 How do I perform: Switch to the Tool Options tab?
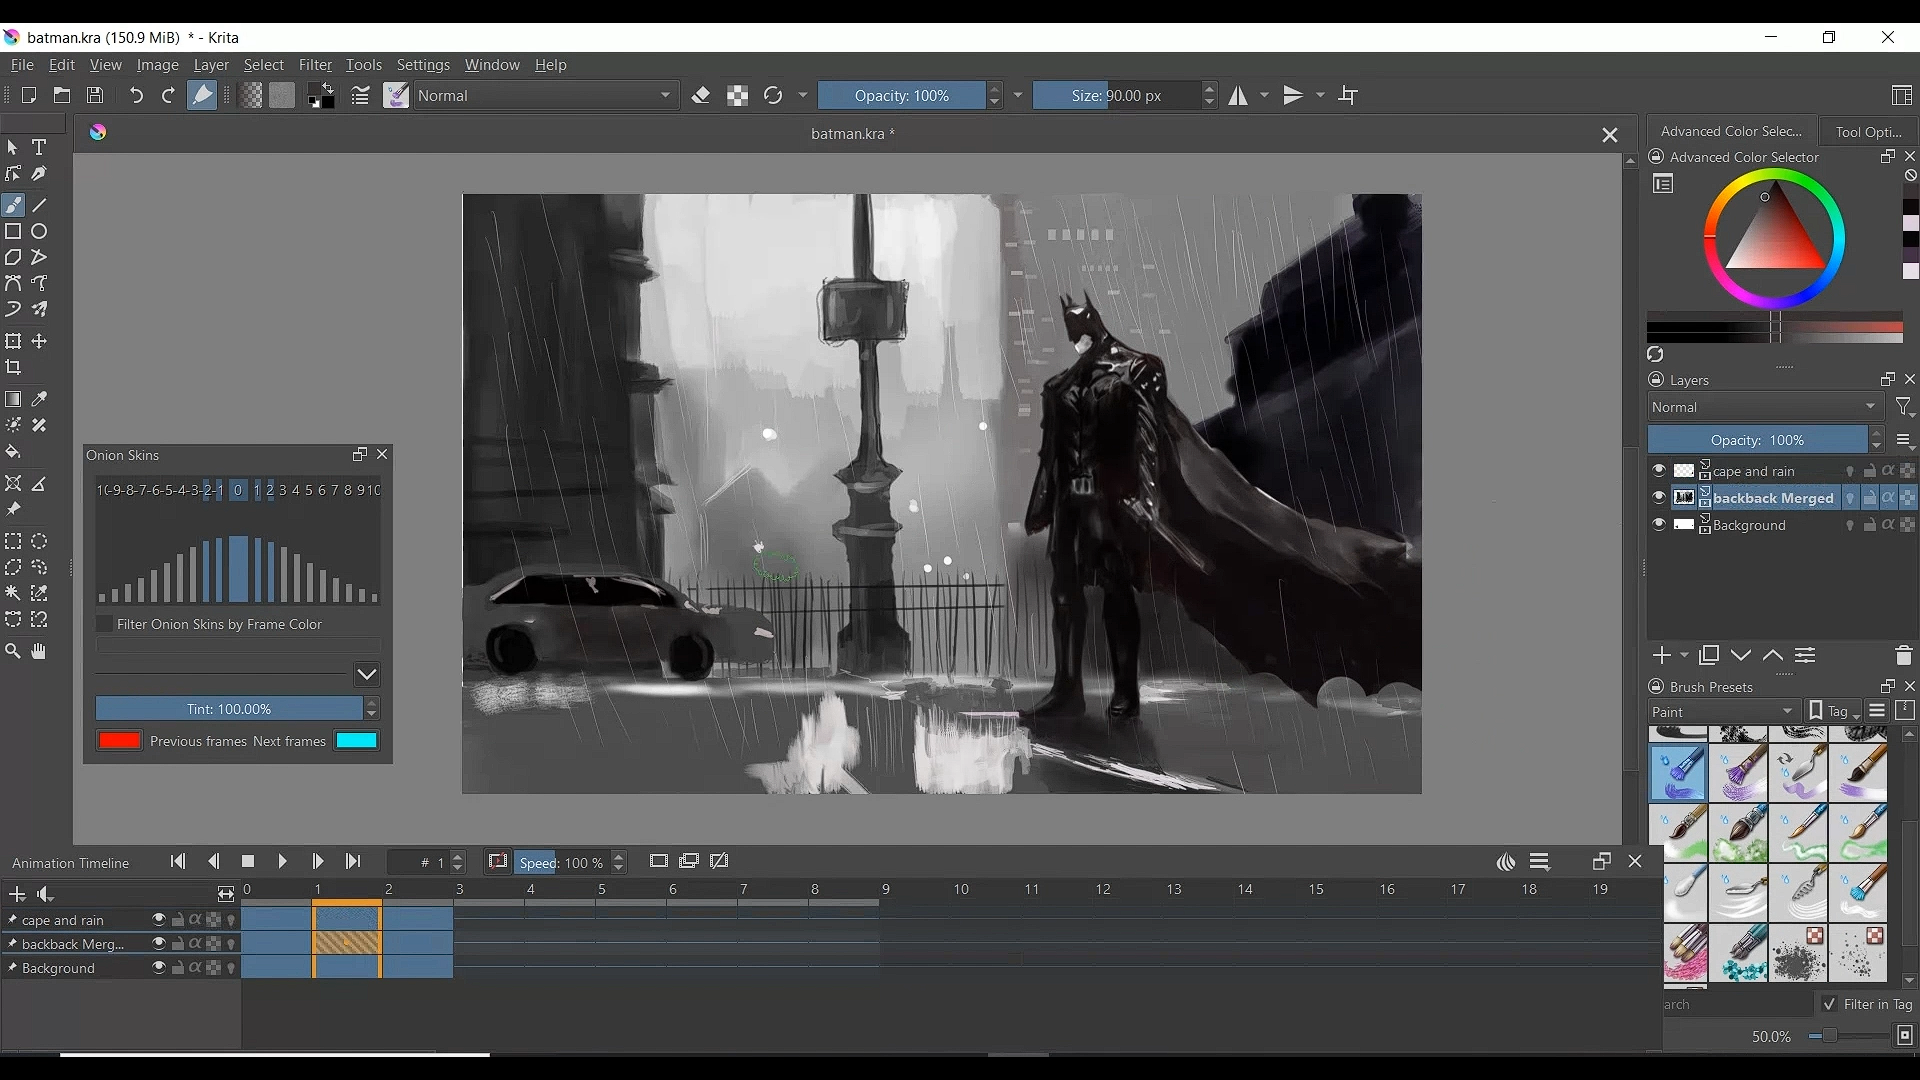click(x=1868, y=131)
